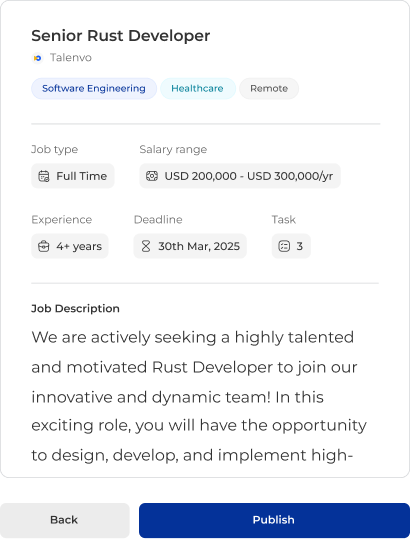Viewport: 410px width, 539px height.
Task: Click the Full Time job type chip
Action: coord(73,176)
